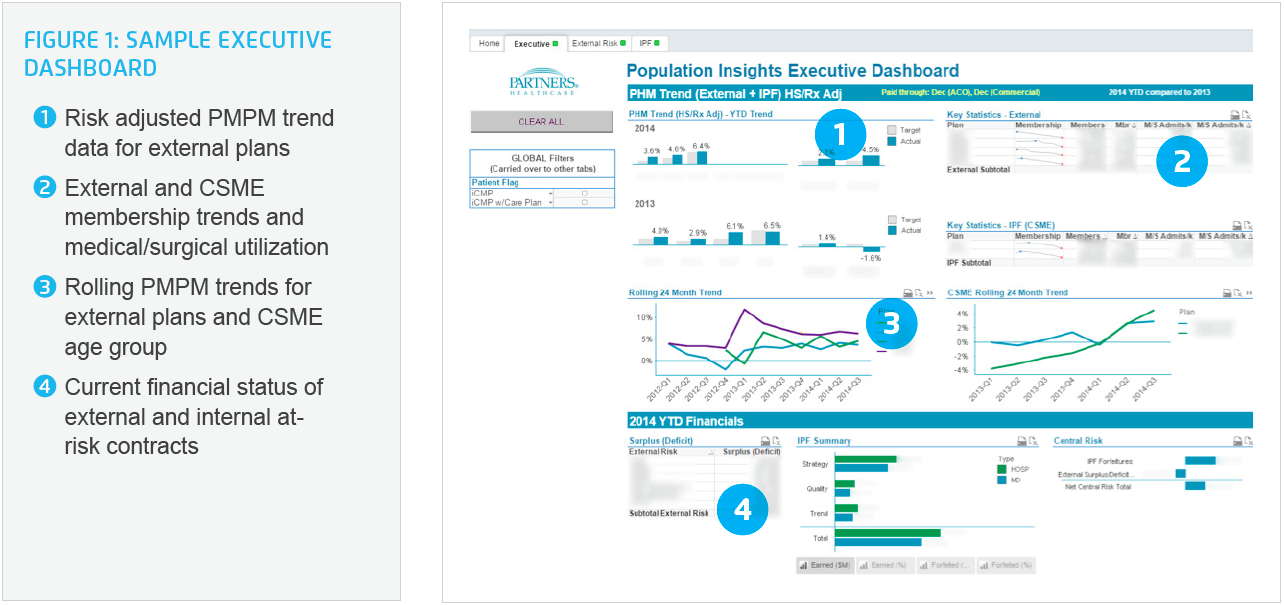Enable the iCMP w/Care Plan checkbox
Screen dimensions: 1284x605
point(585,203)
